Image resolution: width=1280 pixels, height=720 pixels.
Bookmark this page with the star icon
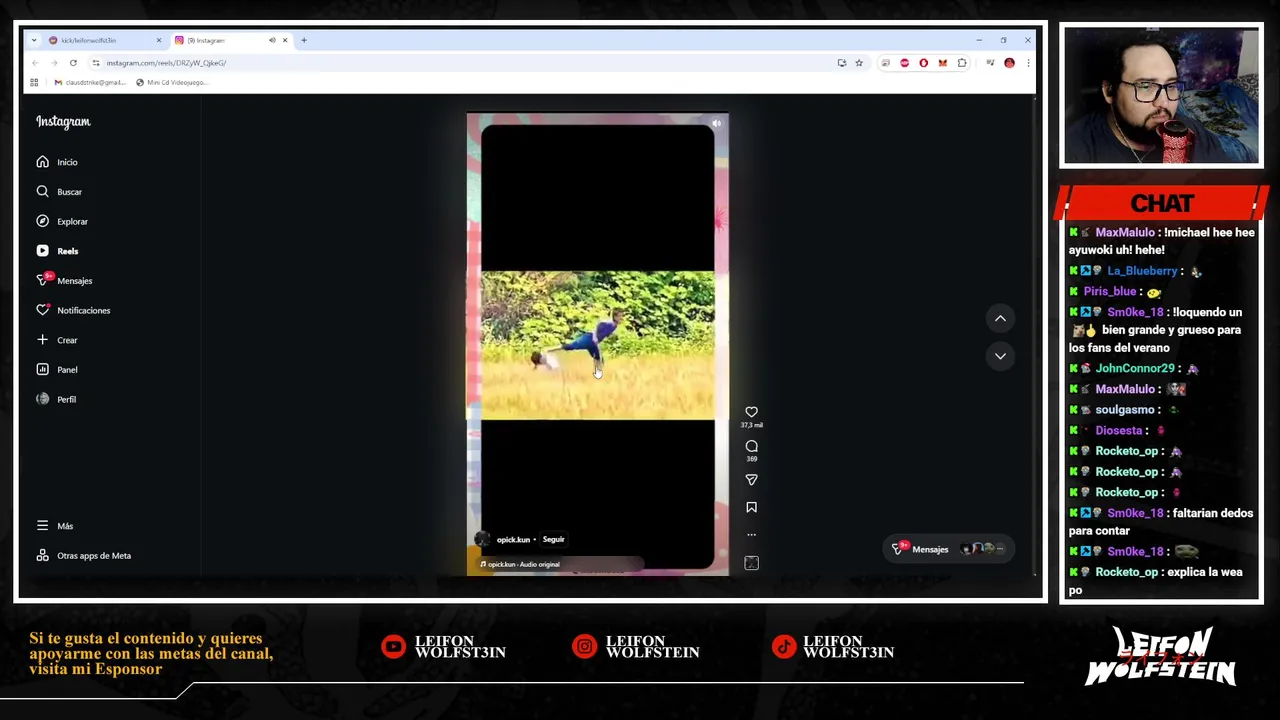coord(858,63)
